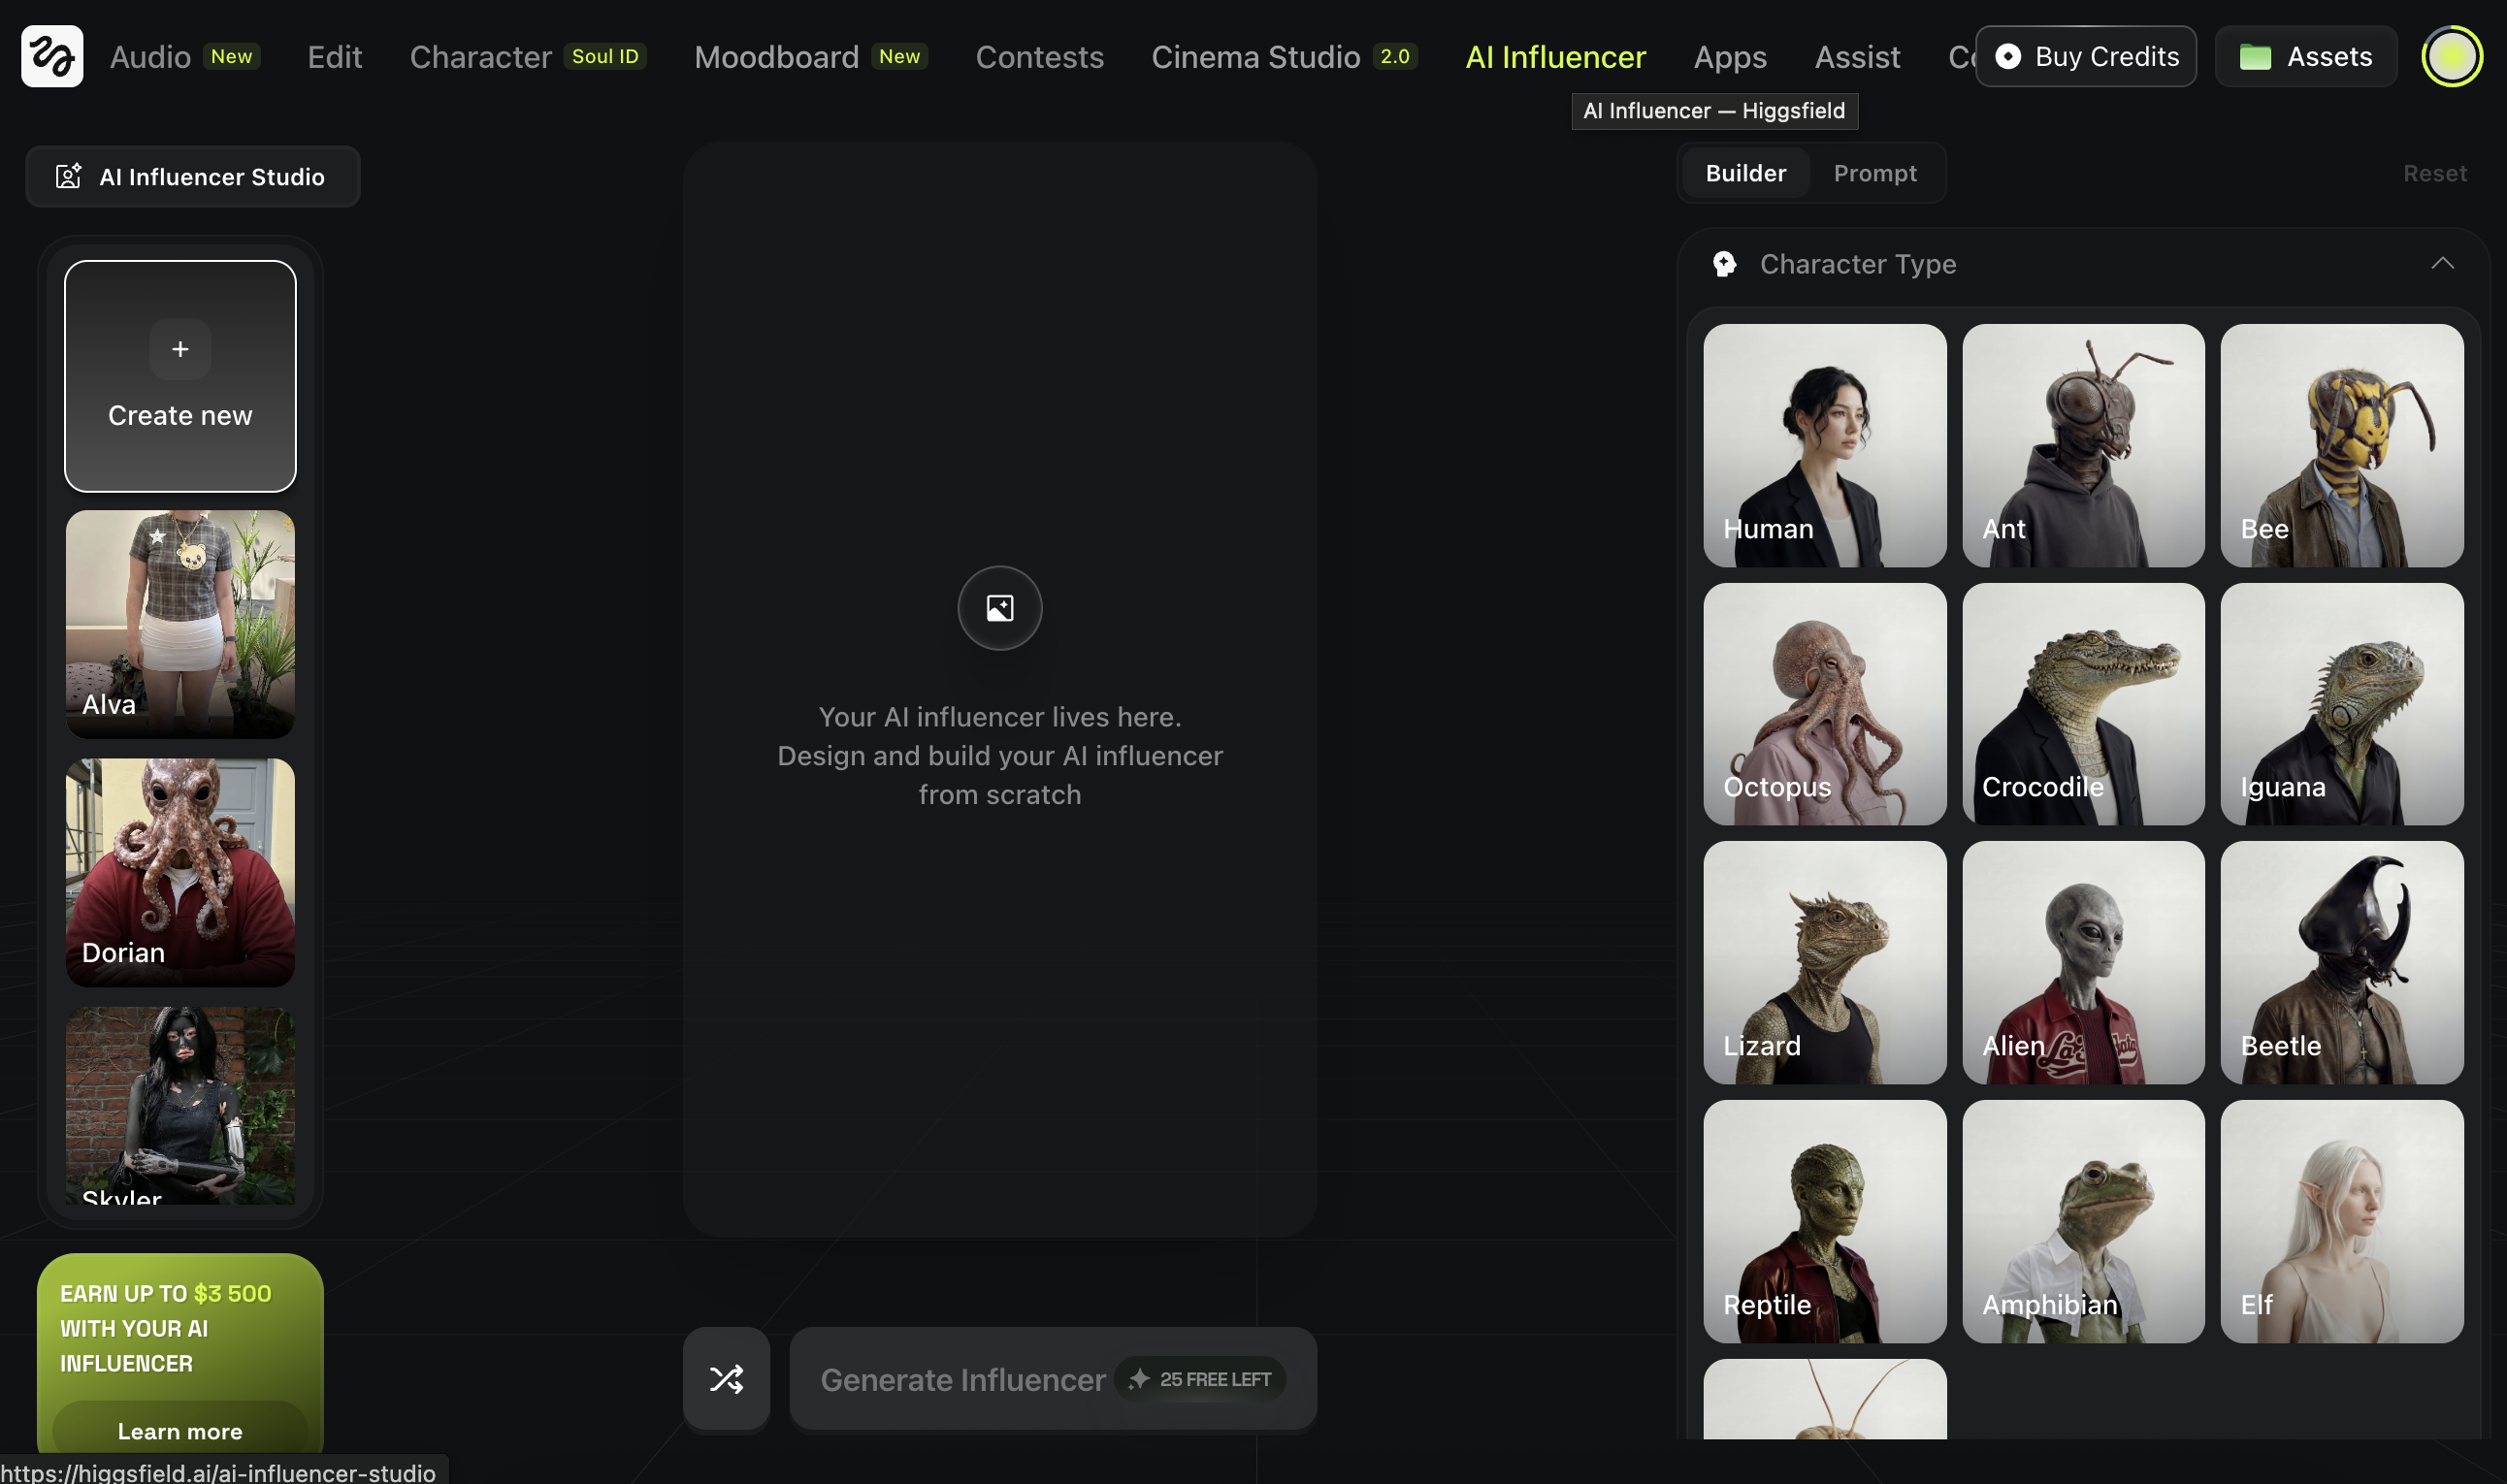Click the Buy Credits button
This screenshot has width=2507, height=1484.
tap(2086, 56)
